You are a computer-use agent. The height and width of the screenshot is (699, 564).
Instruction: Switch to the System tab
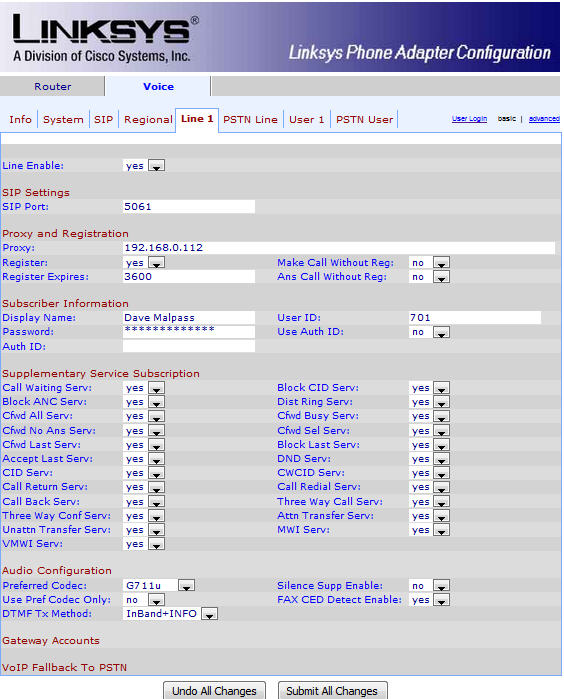tap(63, 119)
